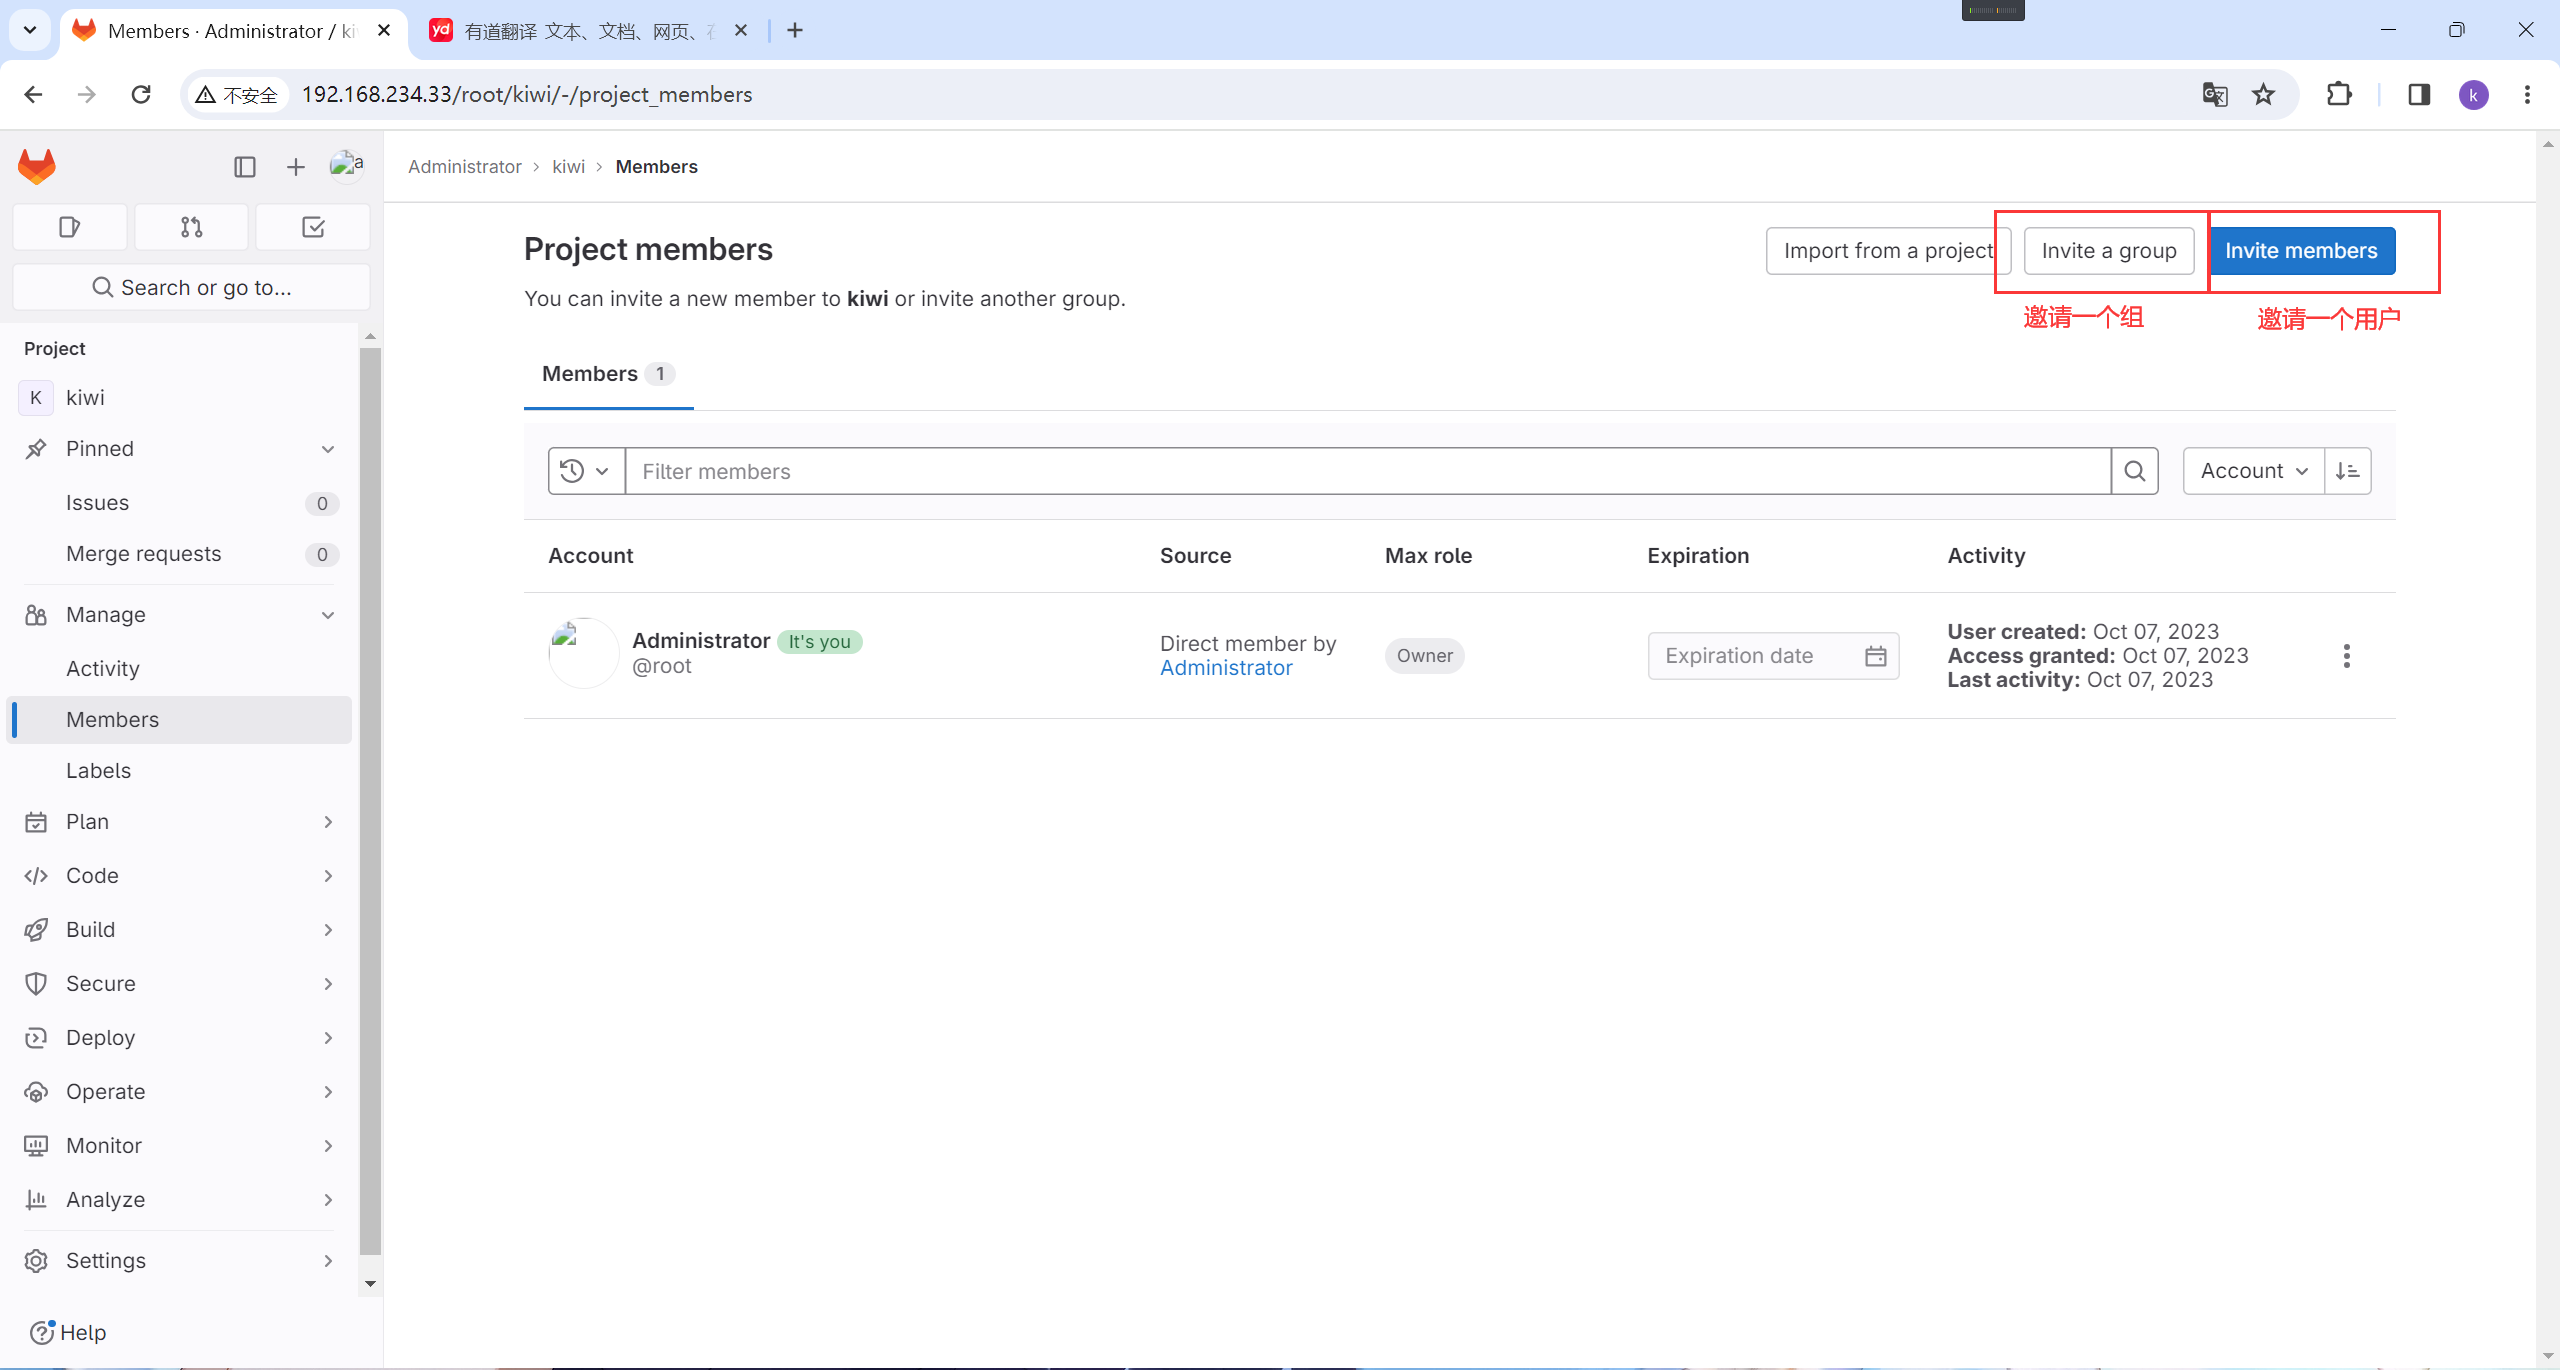Open the Administrator row actions kebab menu
This screenshot has height=1370, width=2560.
2346,656
